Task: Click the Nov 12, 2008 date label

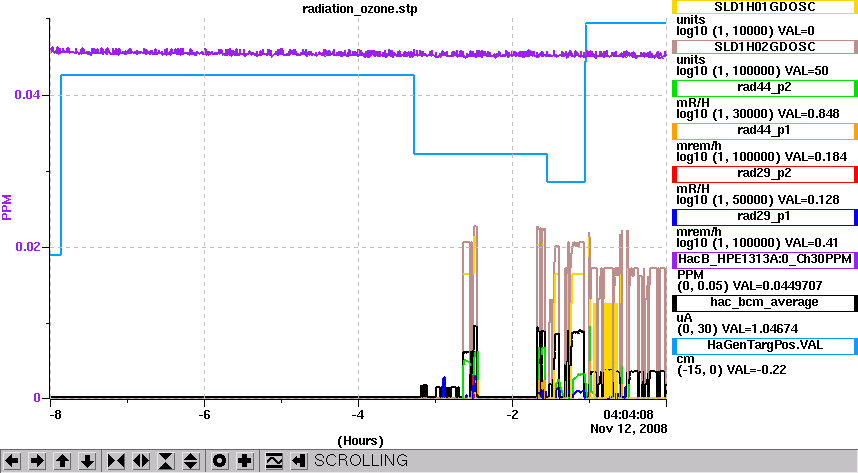Action: (x=629, y=428)
